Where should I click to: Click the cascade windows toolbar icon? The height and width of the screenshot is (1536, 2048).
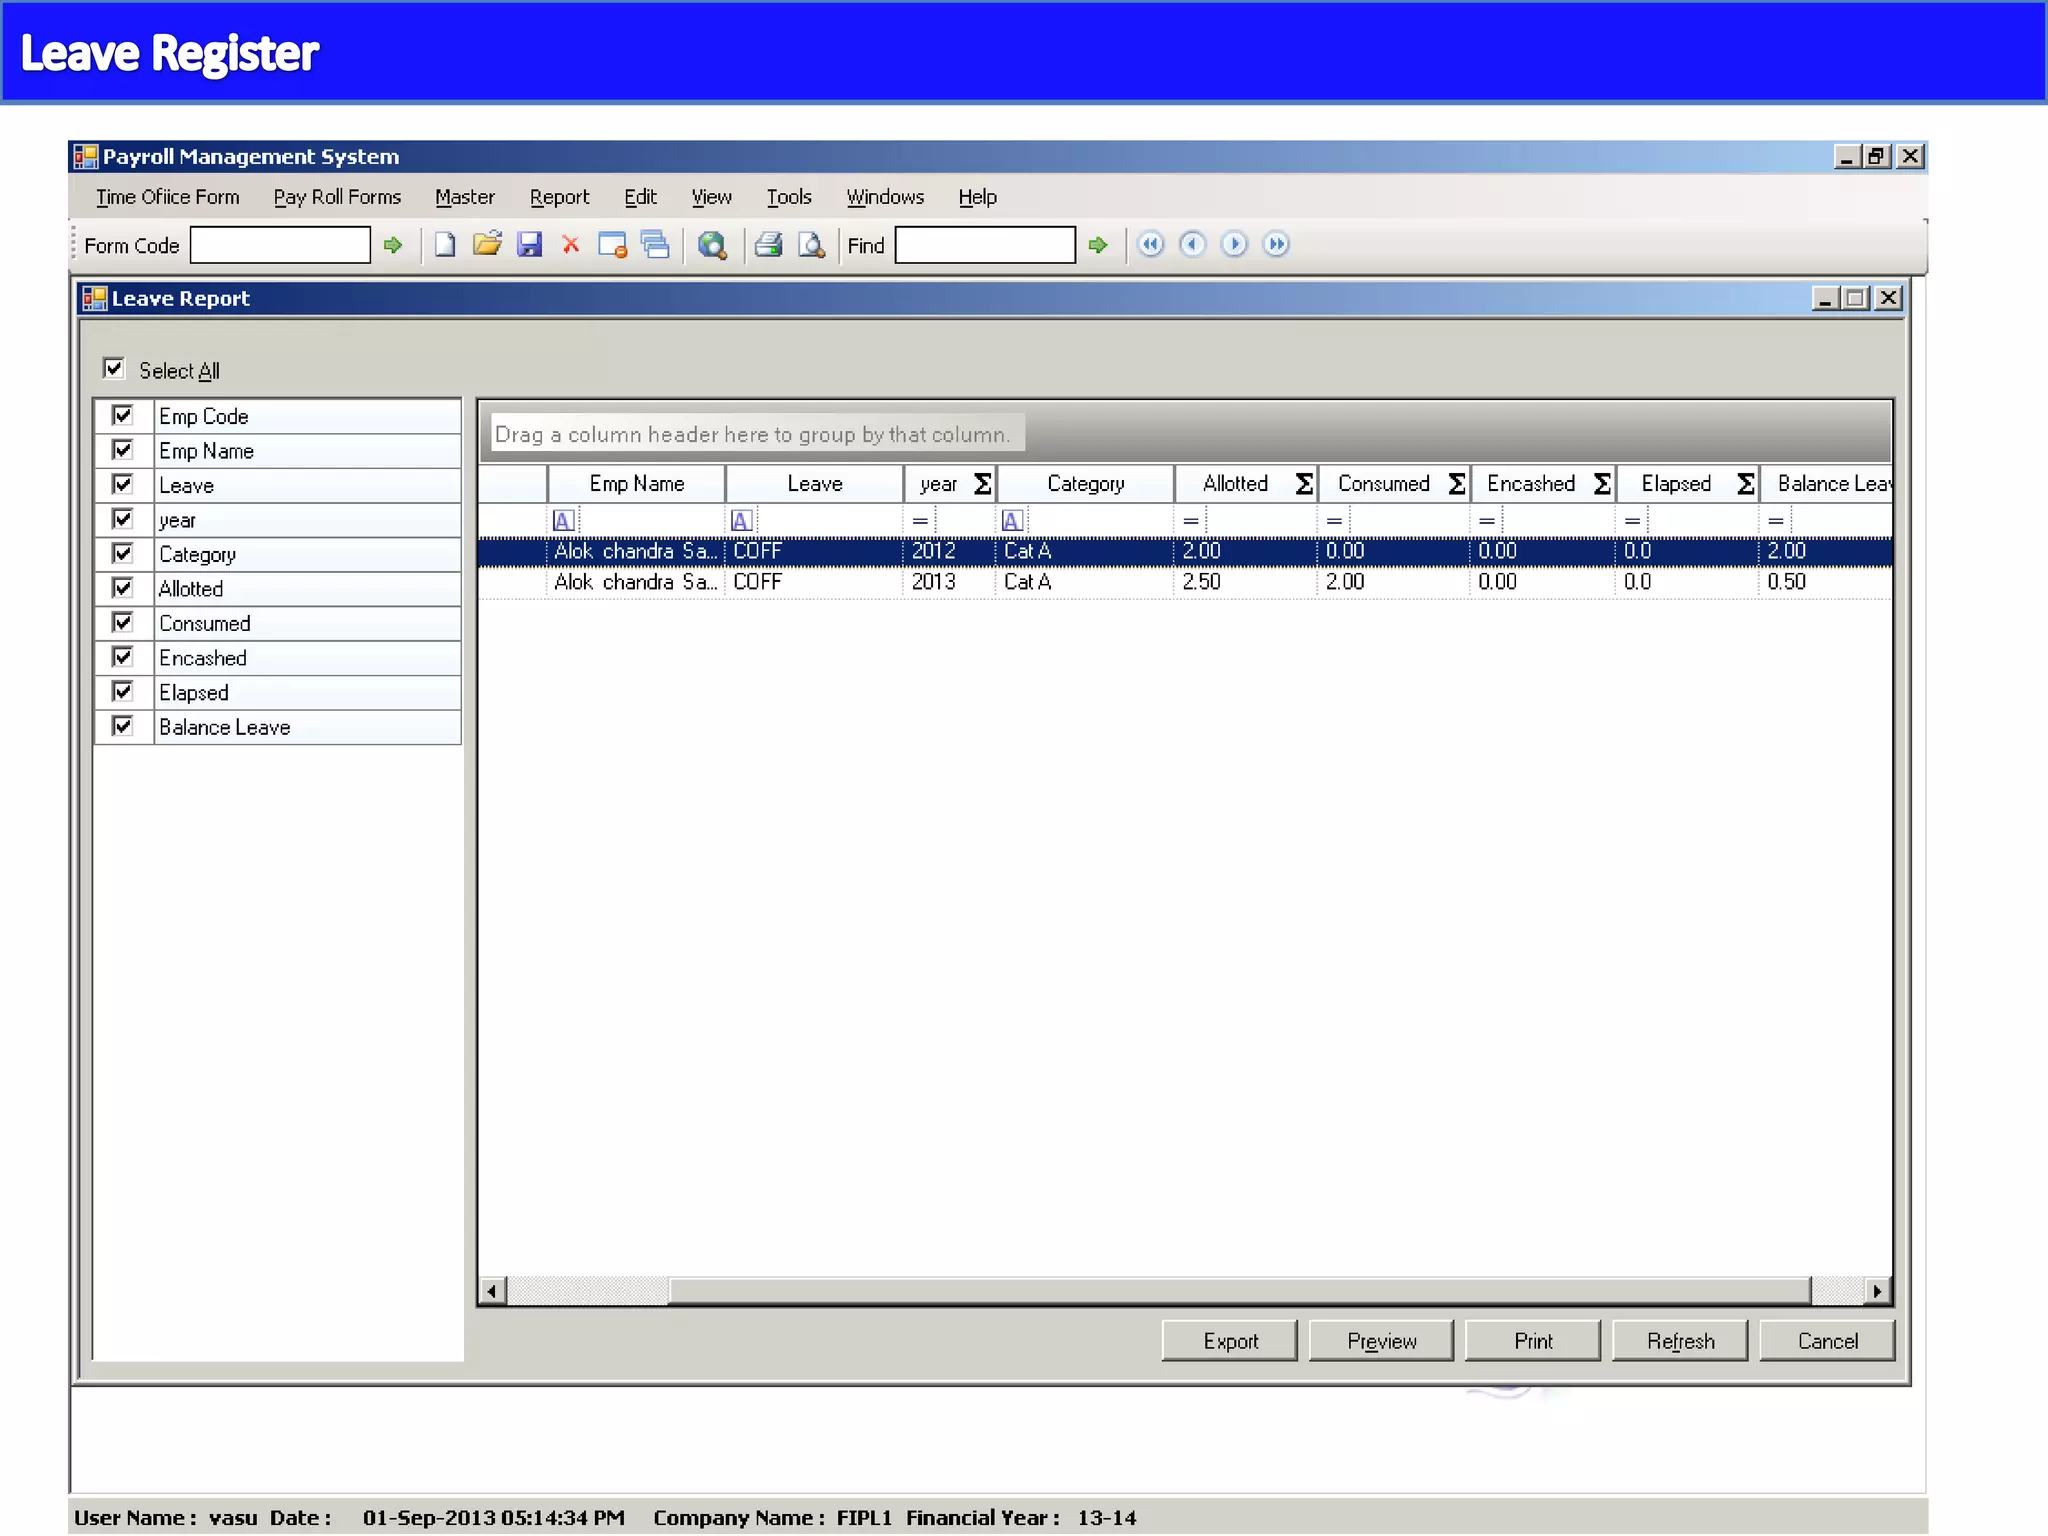pyautogui.click(x=655, y=245)
